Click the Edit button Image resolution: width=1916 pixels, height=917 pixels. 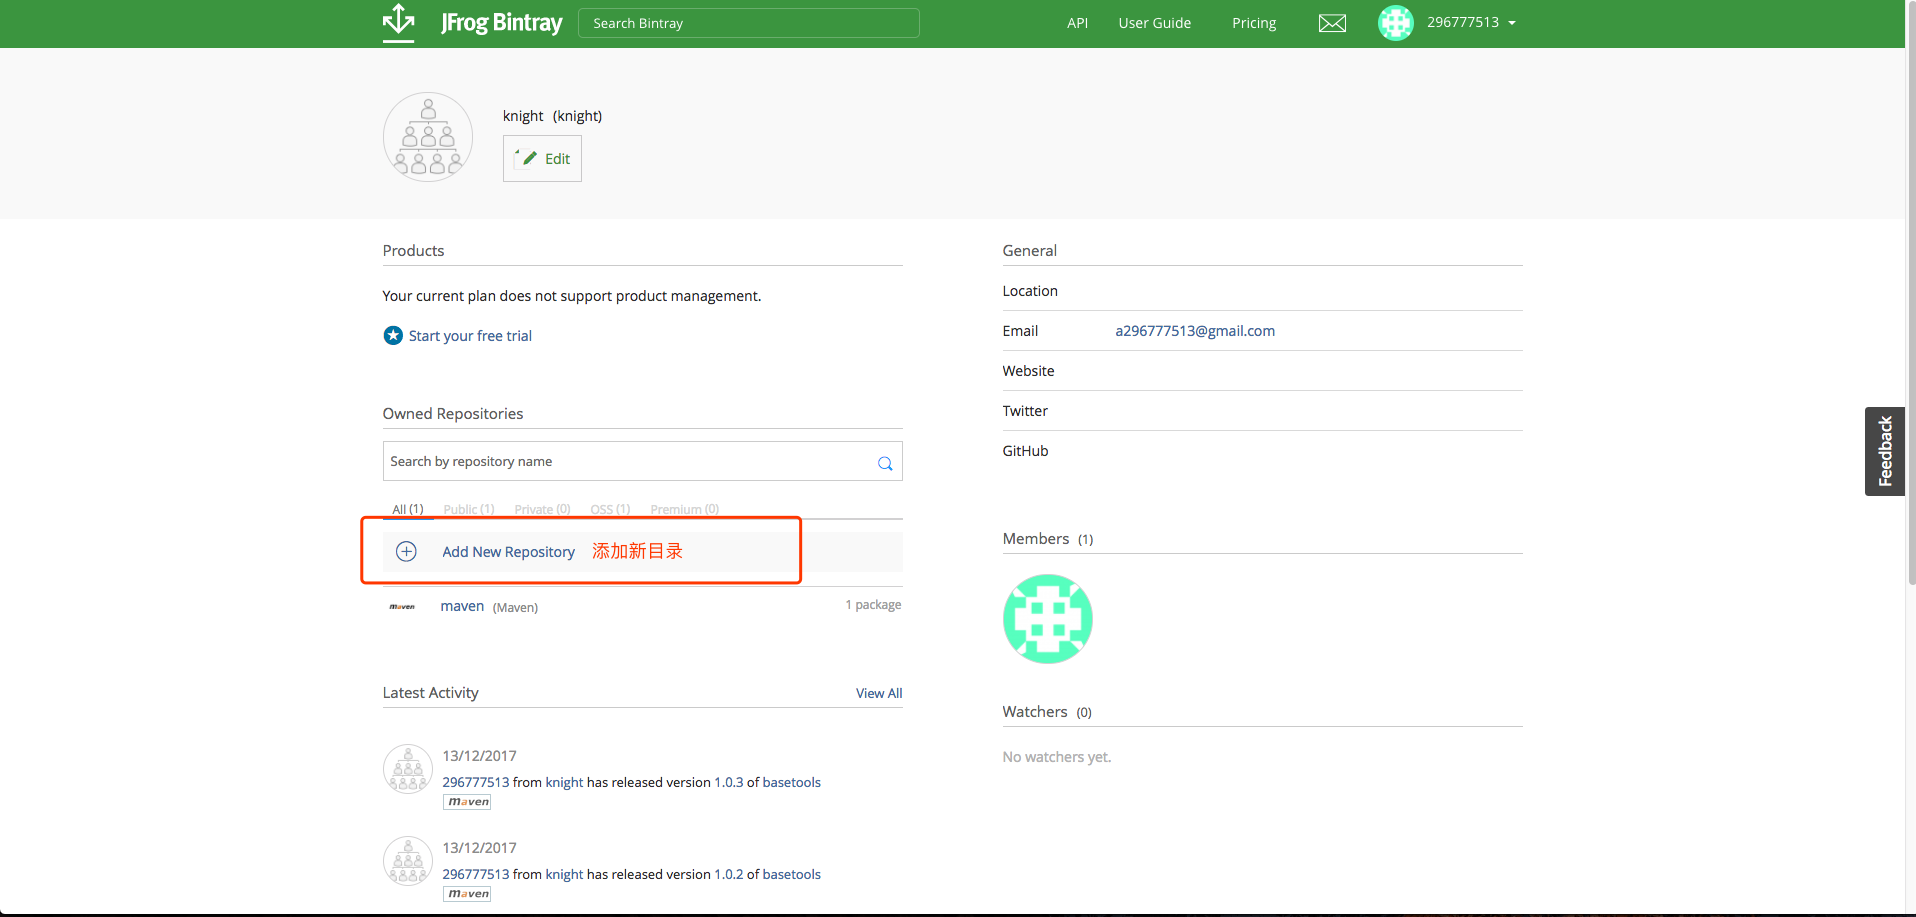542,158
